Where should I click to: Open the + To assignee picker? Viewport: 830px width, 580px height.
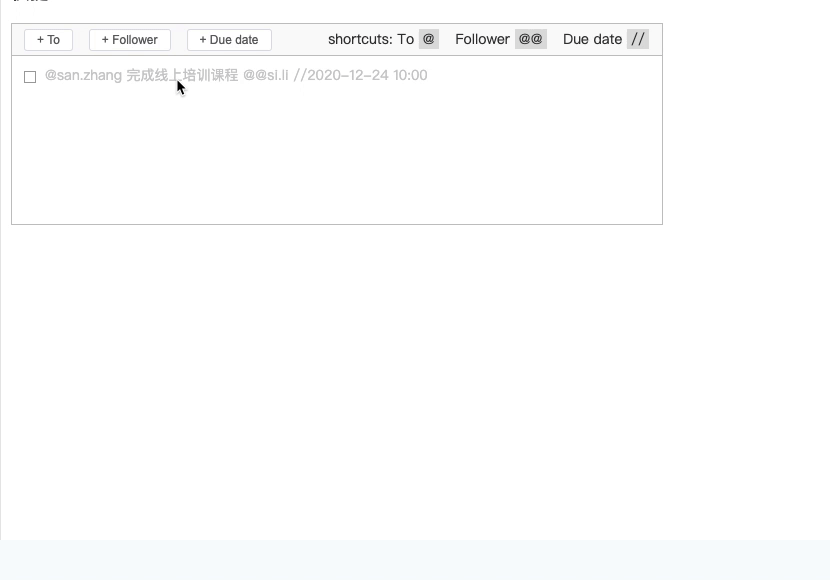coord(48,40)
